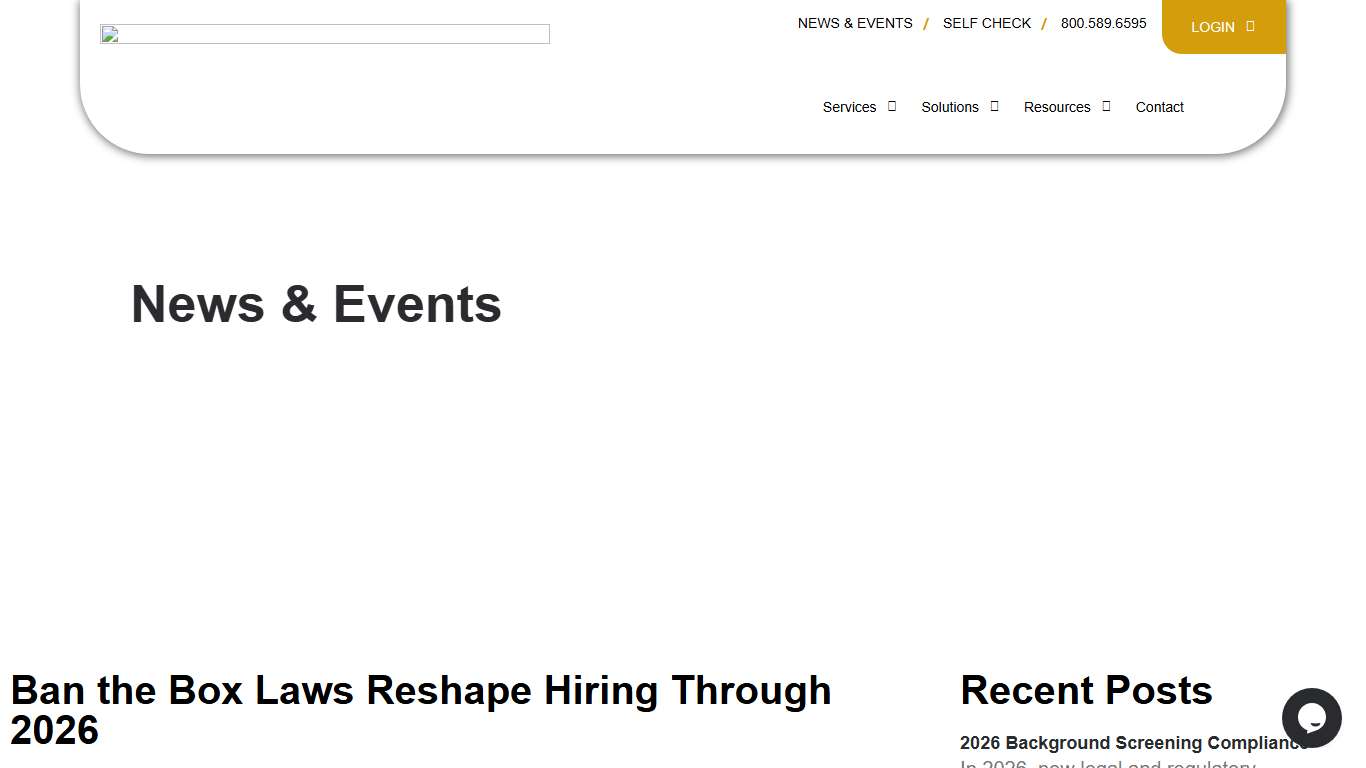Expand the Solutions navigation menu
Viewport: 1366px width, 768px height.
[x=950, y=107]
